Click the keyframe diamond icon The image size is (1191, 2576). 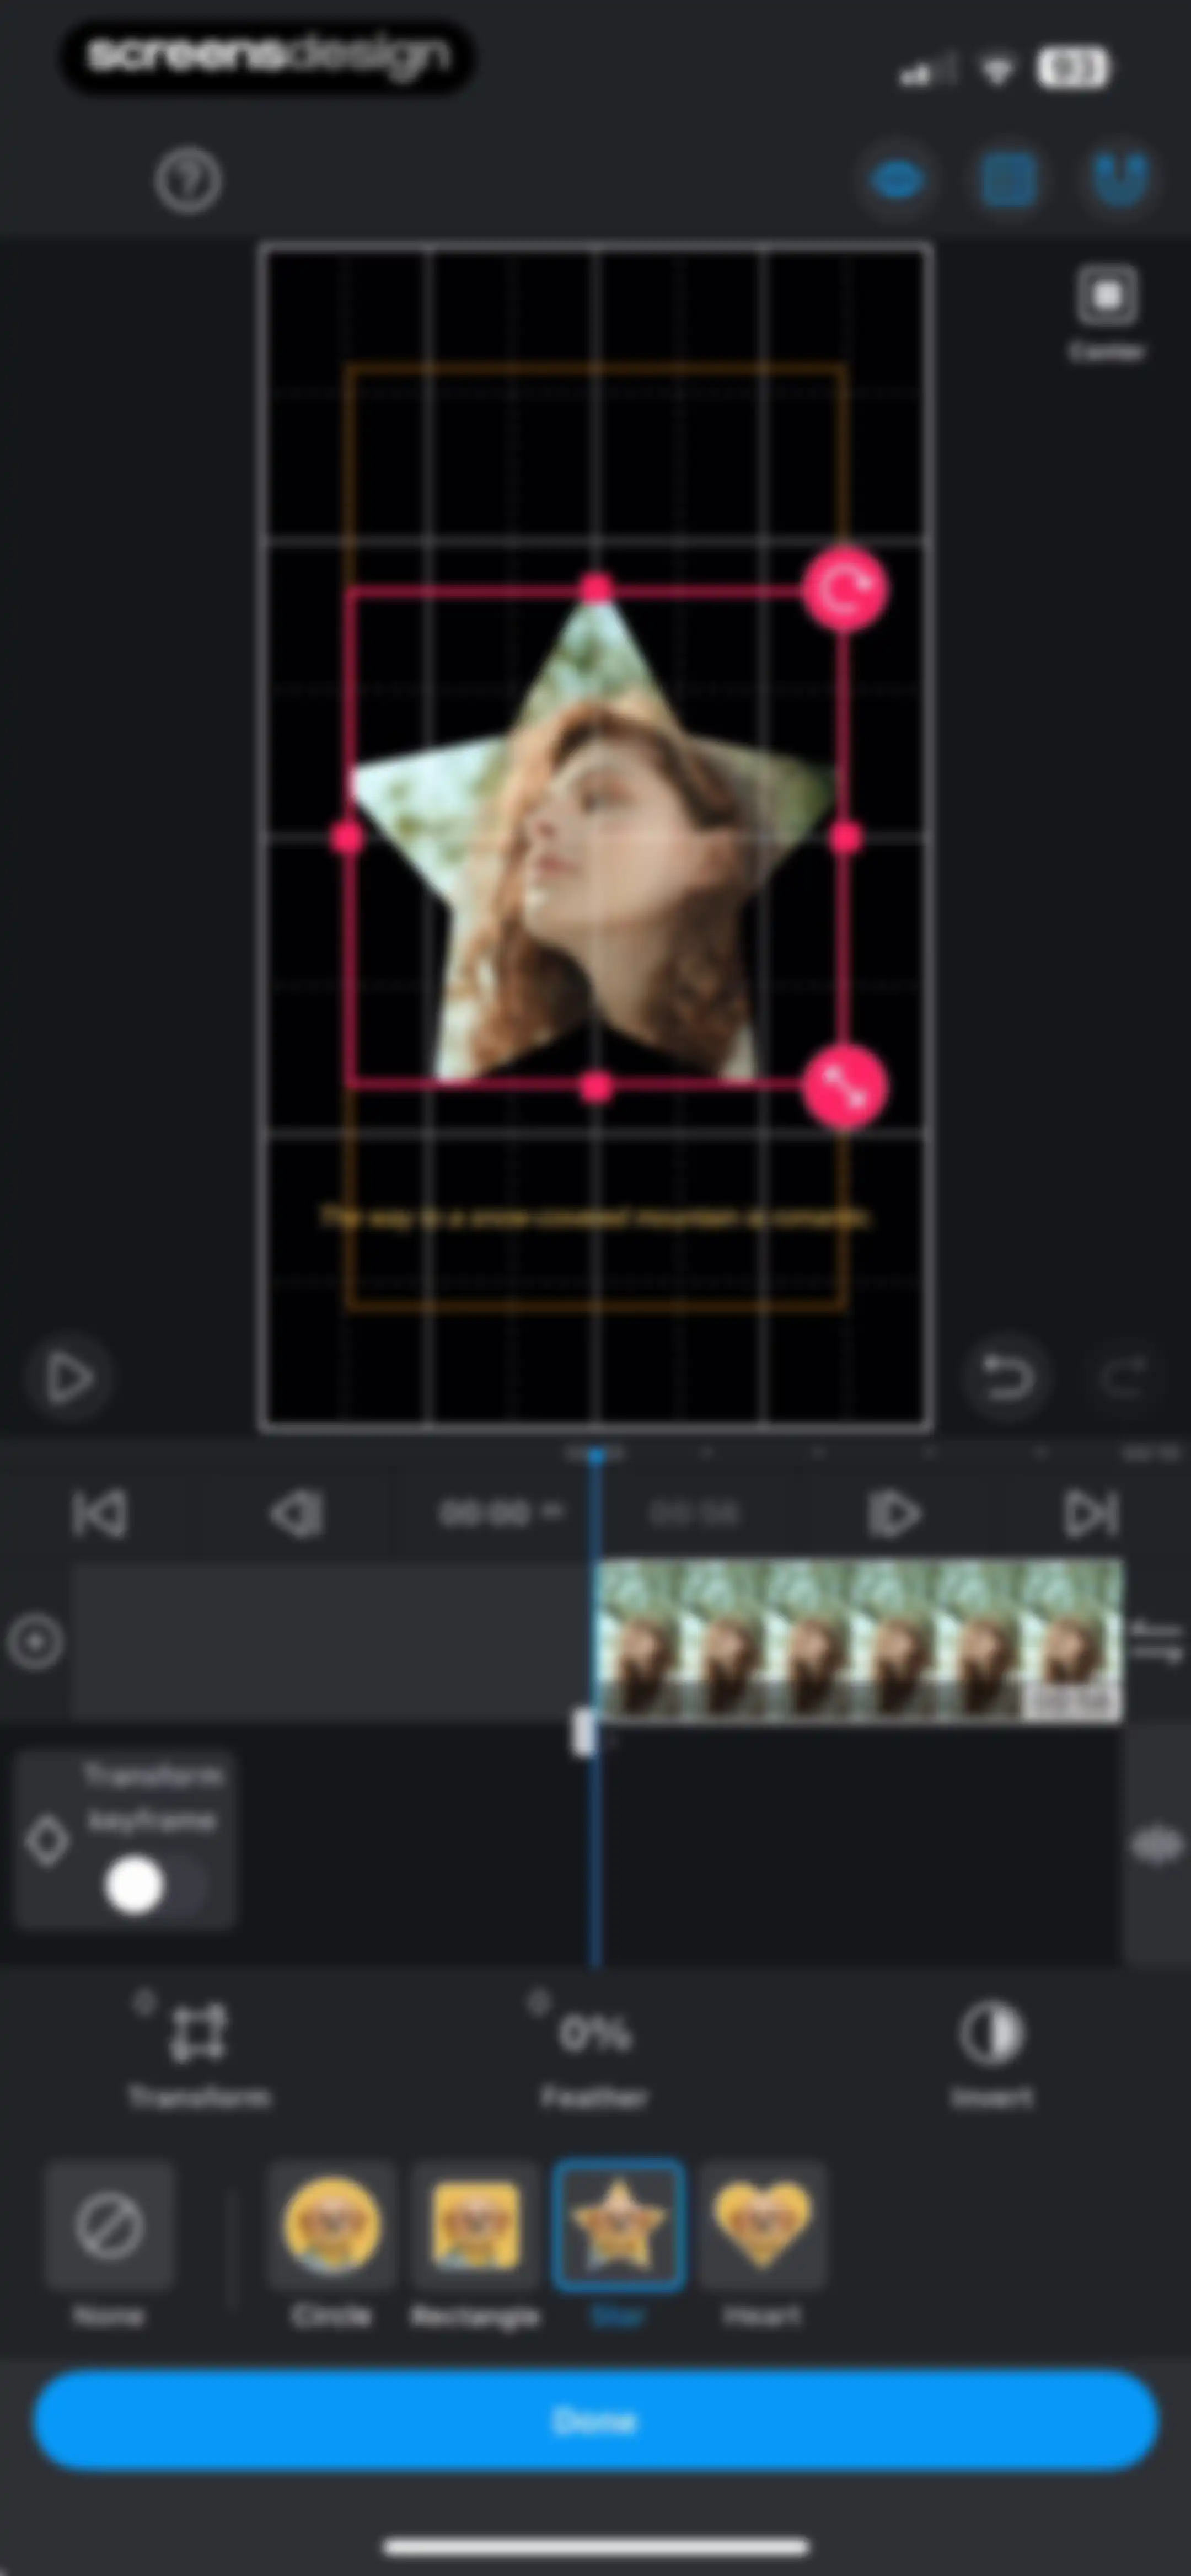pos(47,1840)
